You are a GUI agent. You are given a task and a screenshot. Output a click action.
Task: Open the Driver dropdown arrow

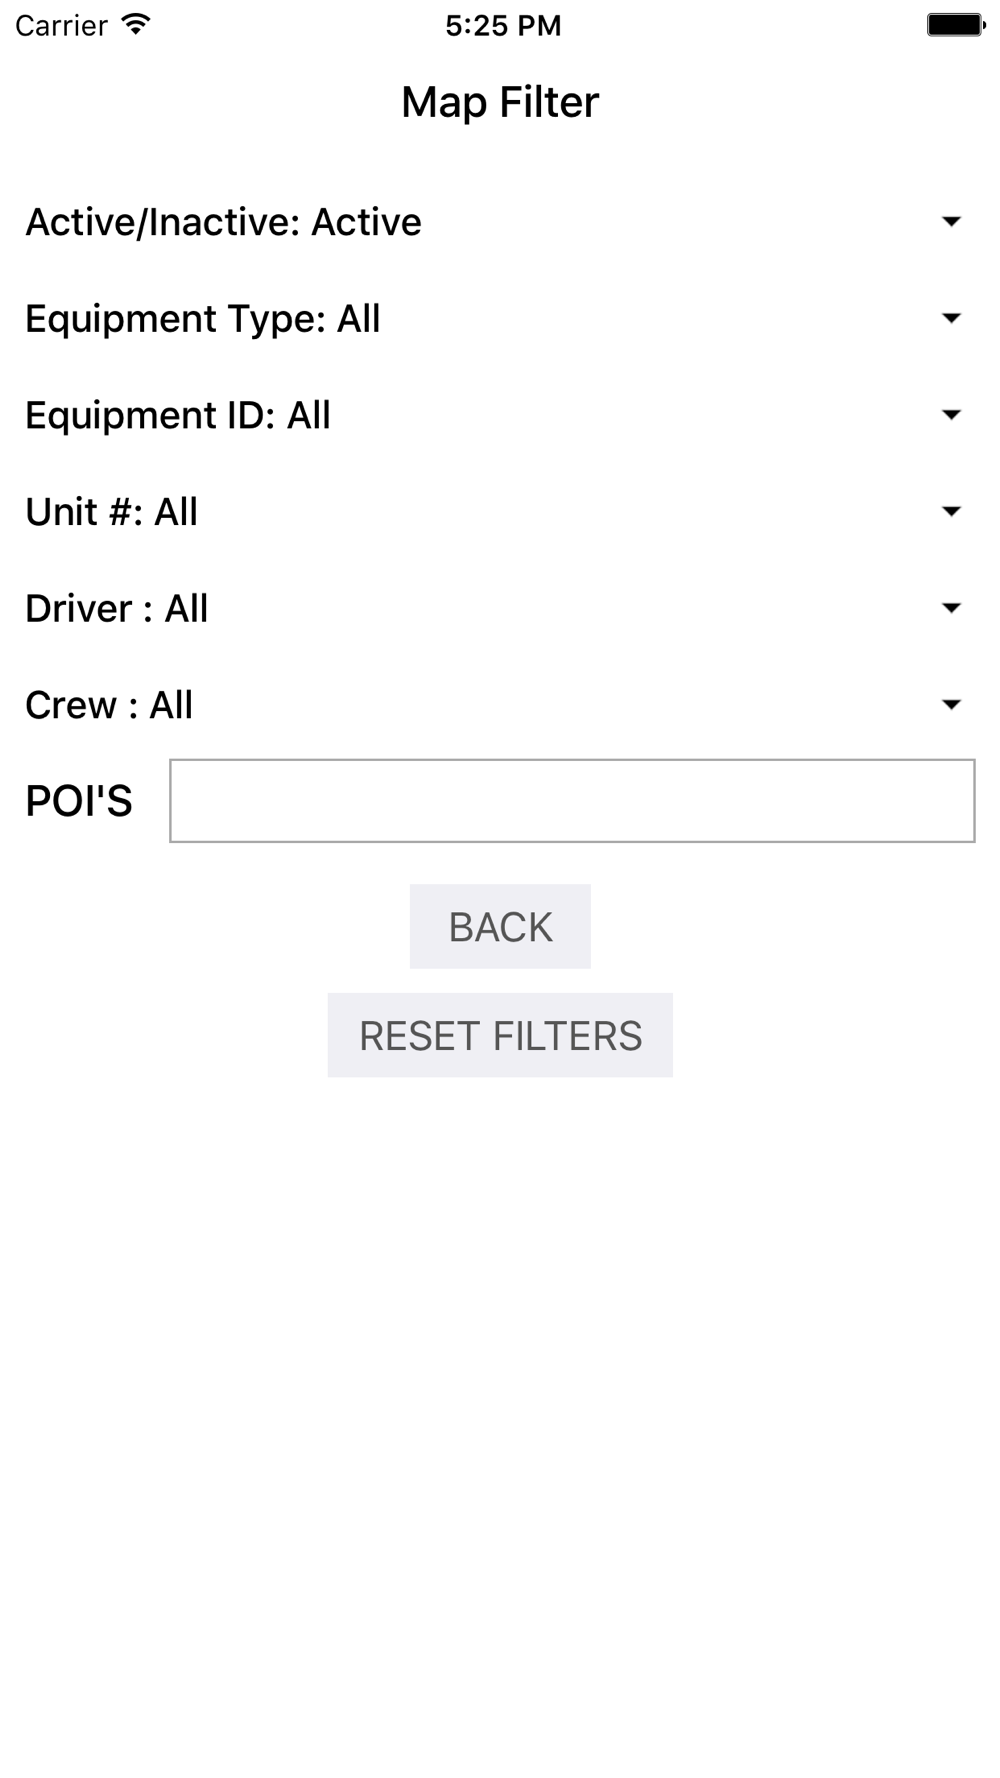951,608
